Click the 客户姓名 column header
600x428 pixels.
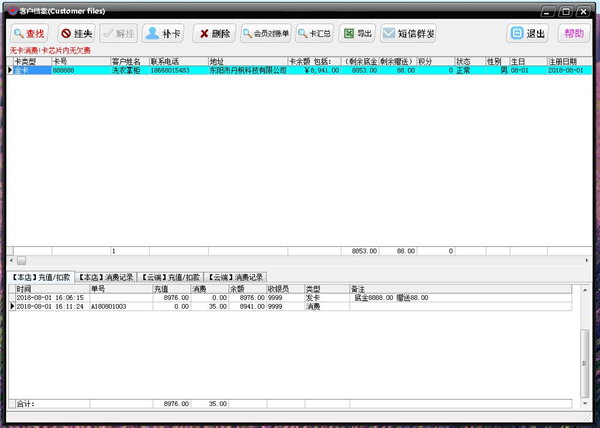127,61
